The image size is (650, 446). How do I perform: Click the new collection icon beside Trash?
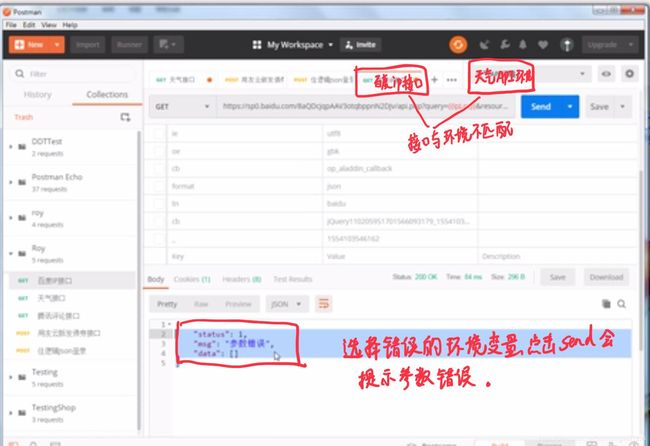(125, 117)
